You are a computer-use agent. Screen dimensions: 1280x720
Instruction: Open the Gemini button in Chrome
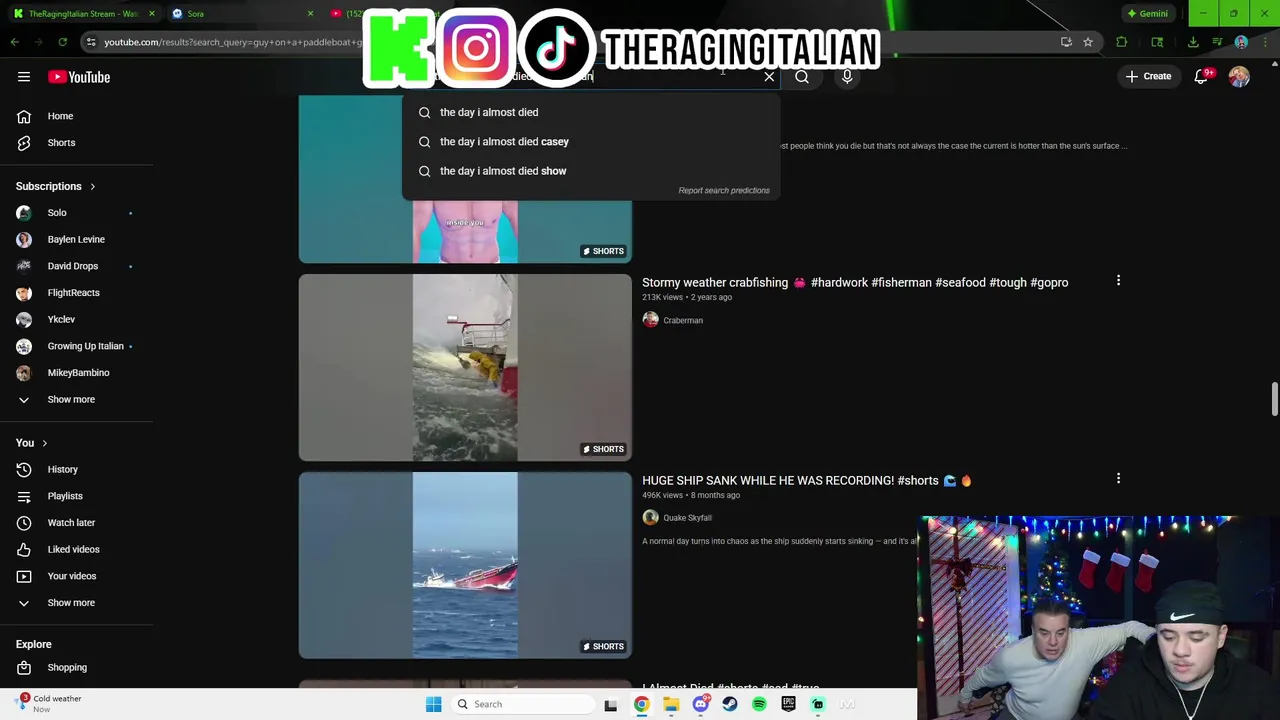pos(1147,14)
